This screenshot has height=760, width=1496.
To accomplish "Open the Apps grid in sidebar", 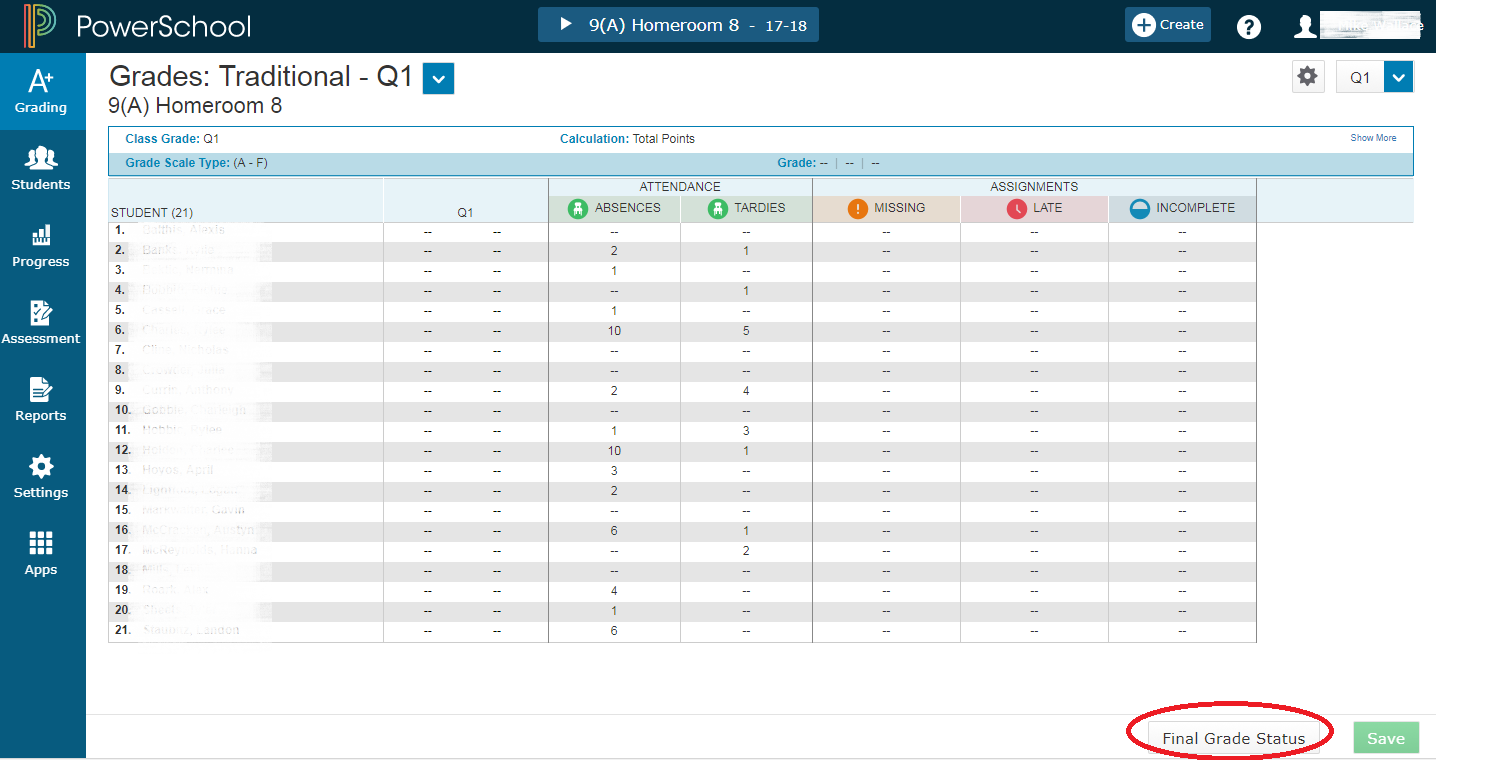I will (41, 553).
